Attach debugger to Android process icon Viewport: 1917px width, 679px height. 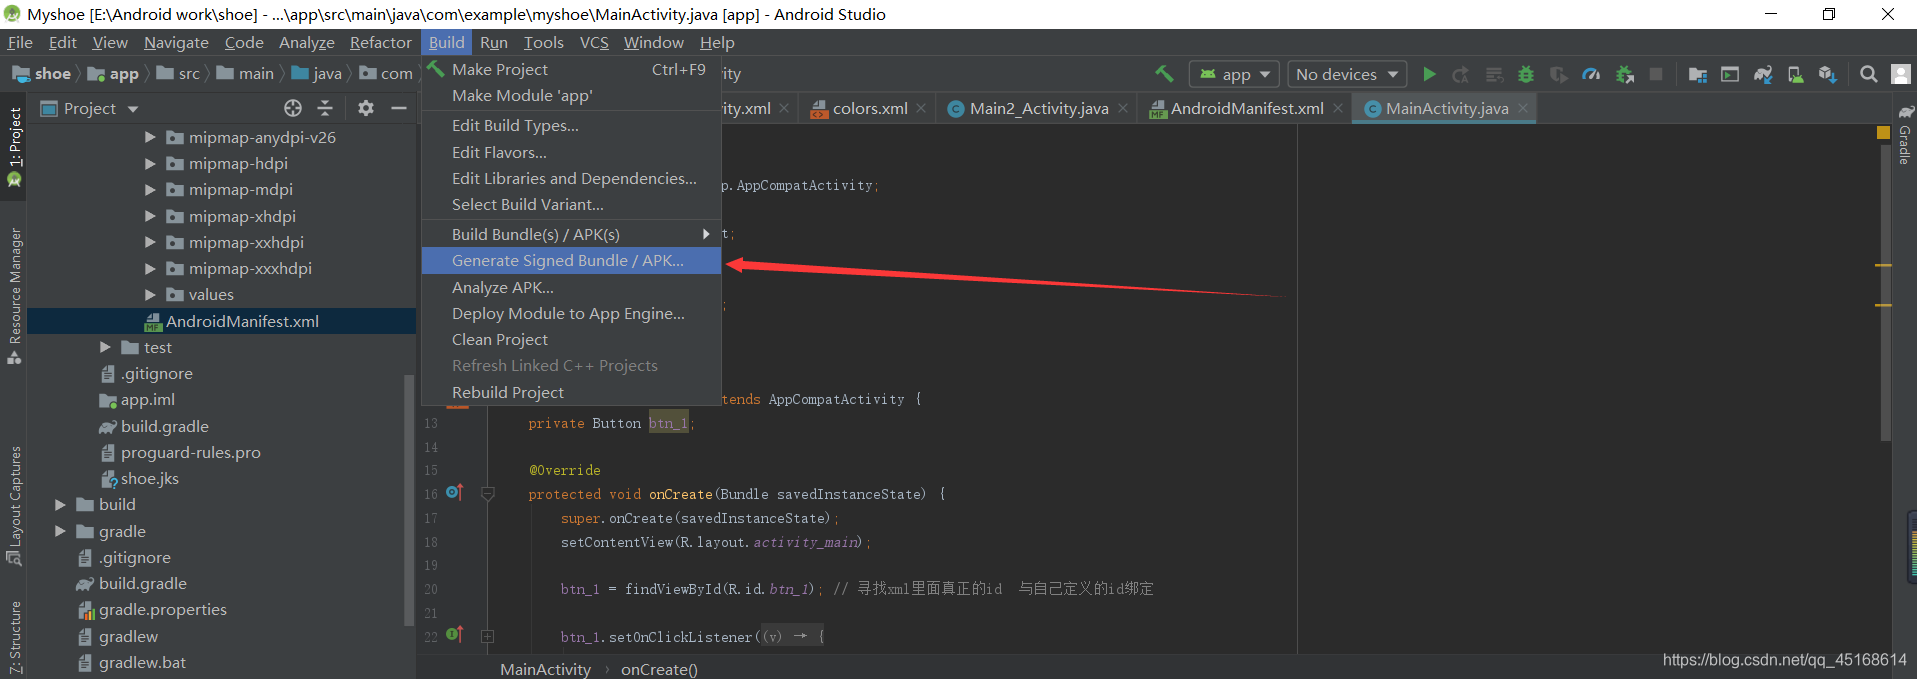pyautogui.click(x=1624, y=74)
